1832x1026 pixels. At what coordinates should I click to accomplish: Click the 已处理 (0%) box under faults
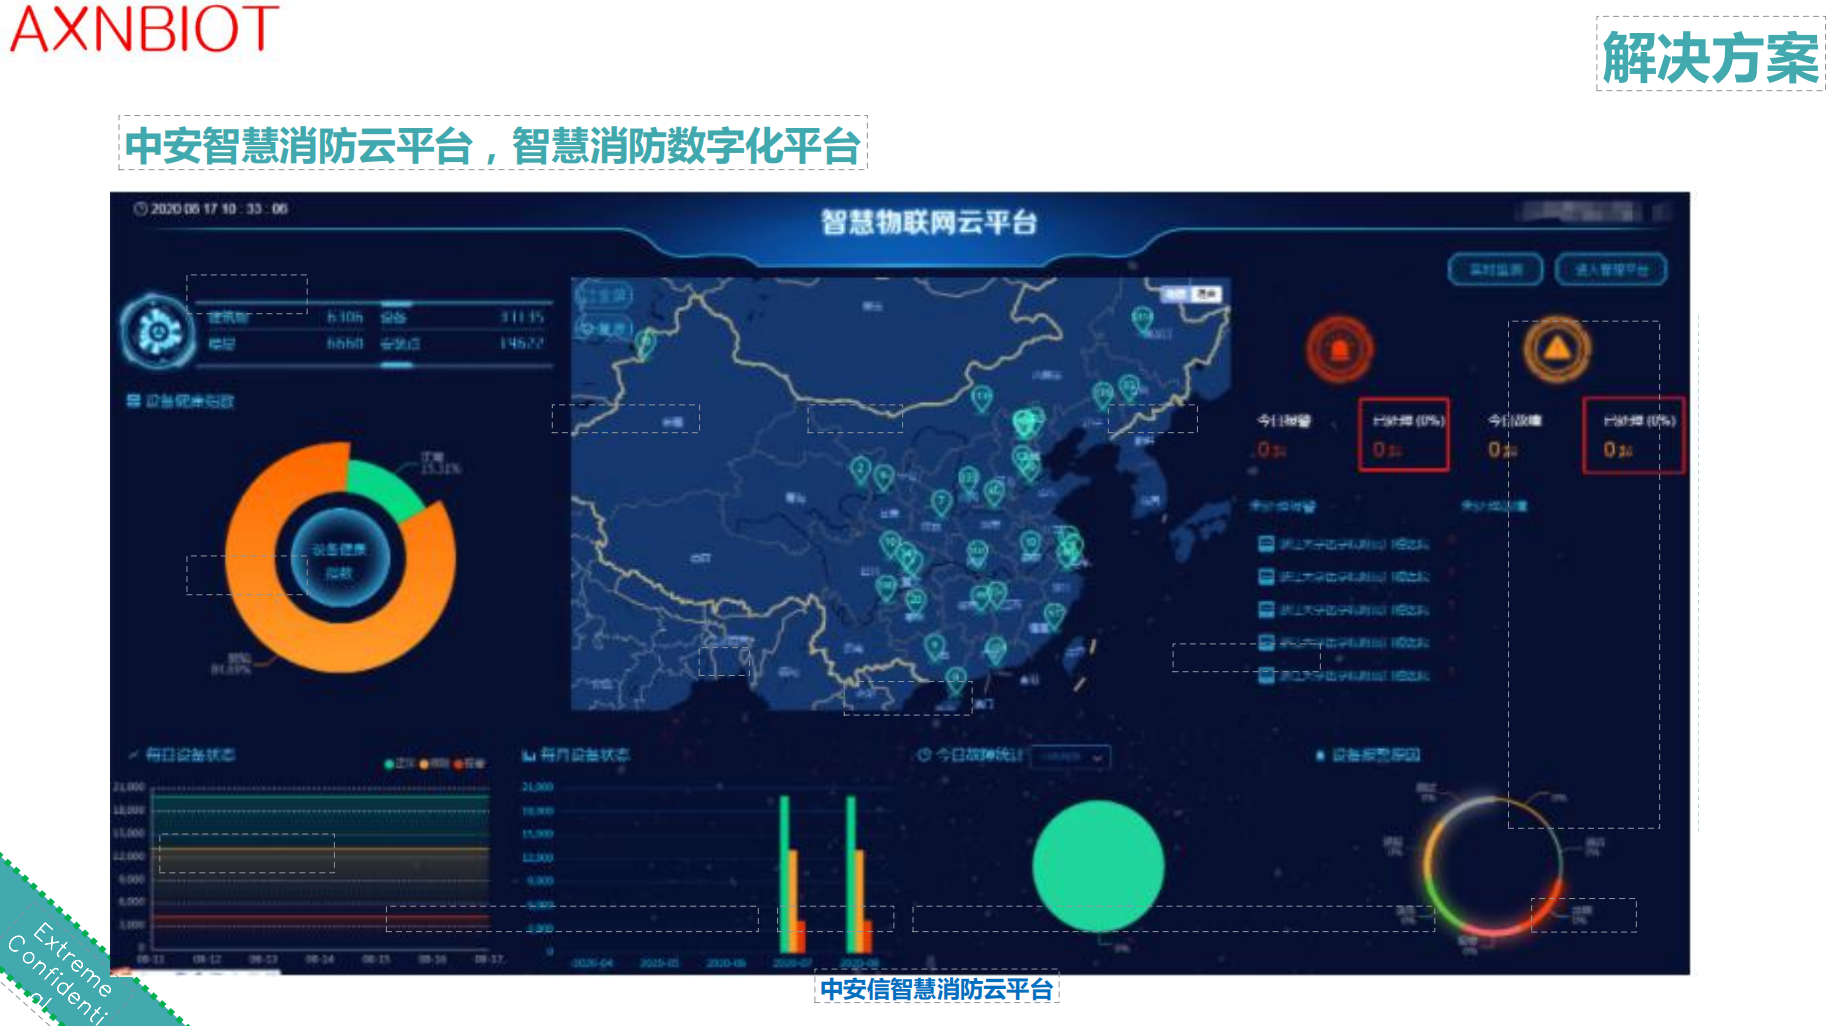(1634, 434)
